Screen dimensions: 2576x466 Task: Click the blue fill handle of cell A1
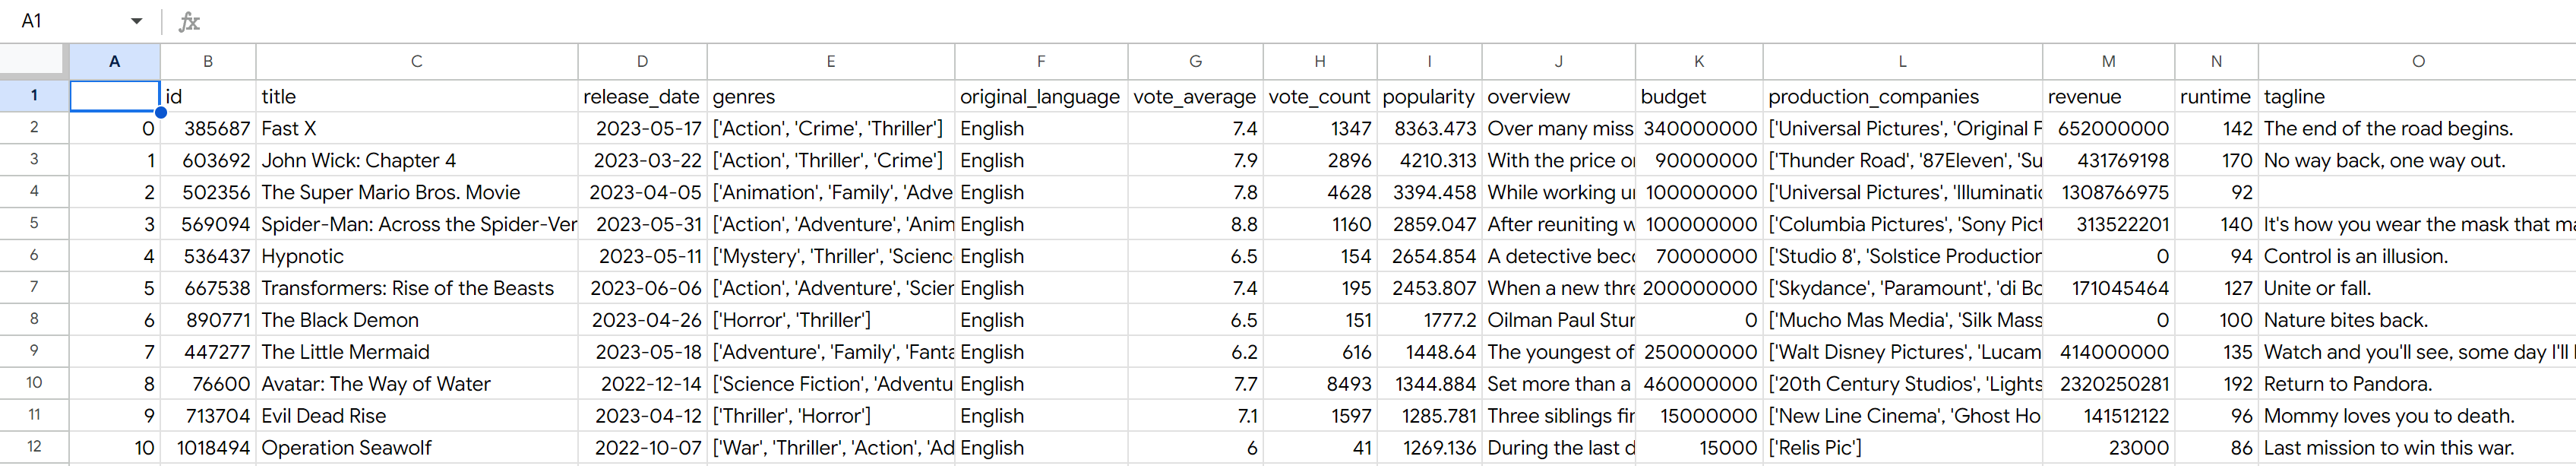click(160, 112)
